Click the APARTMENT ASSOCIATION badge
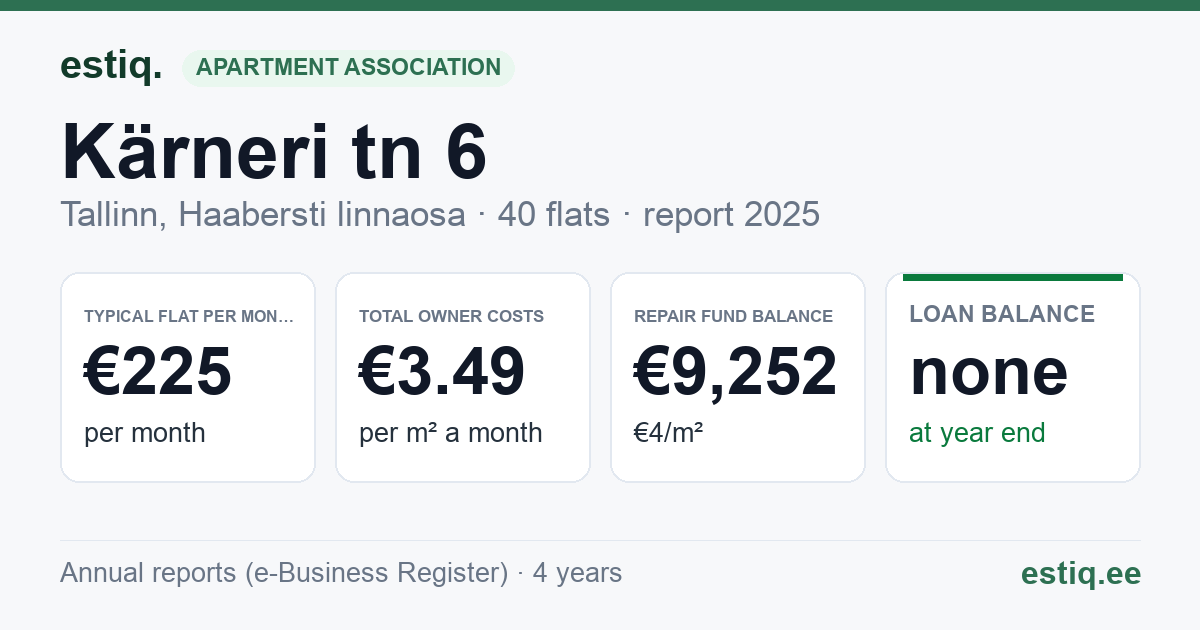Image resolution: width=1200 pixels, height=630 pixels. (348, 68)
